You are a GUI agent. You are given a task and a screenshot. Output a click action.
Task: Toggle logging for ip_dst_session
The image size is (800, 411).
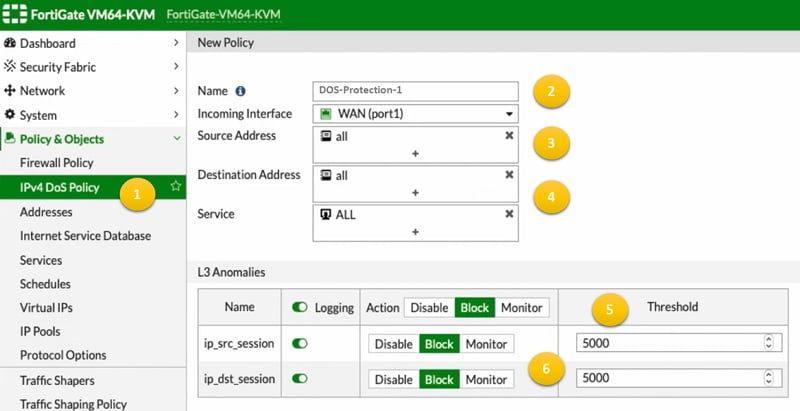pos(299,378)
